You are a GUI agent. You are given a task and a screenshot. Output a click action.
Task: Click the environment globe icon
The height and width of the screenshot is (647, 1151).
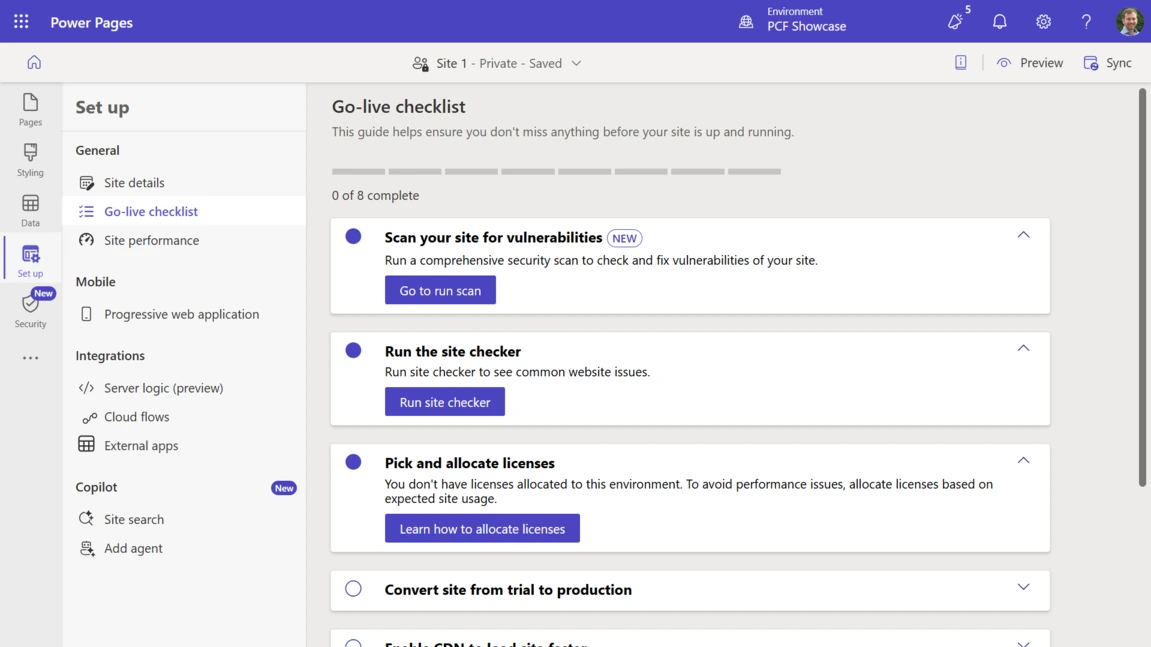click(x=746, y=21)
